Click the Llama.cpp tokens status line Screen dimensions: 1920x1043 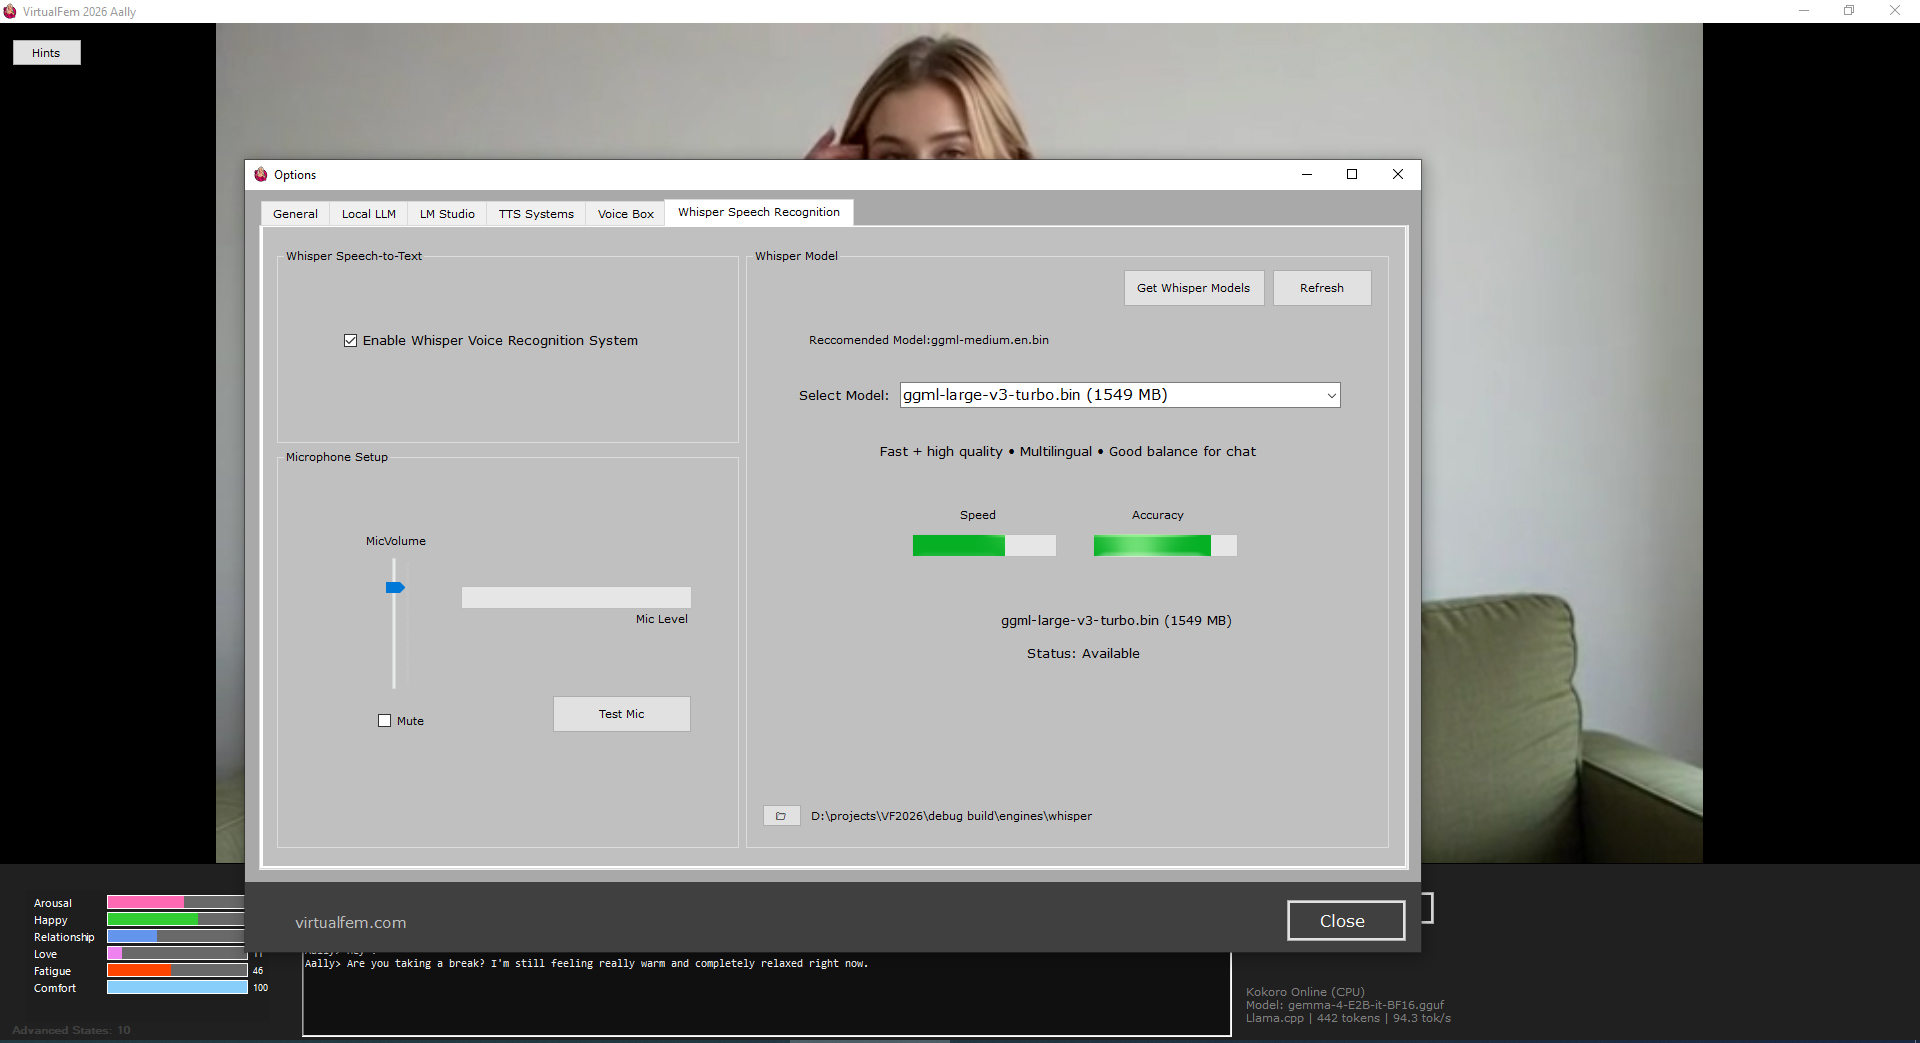[x=1348, y=1018]
